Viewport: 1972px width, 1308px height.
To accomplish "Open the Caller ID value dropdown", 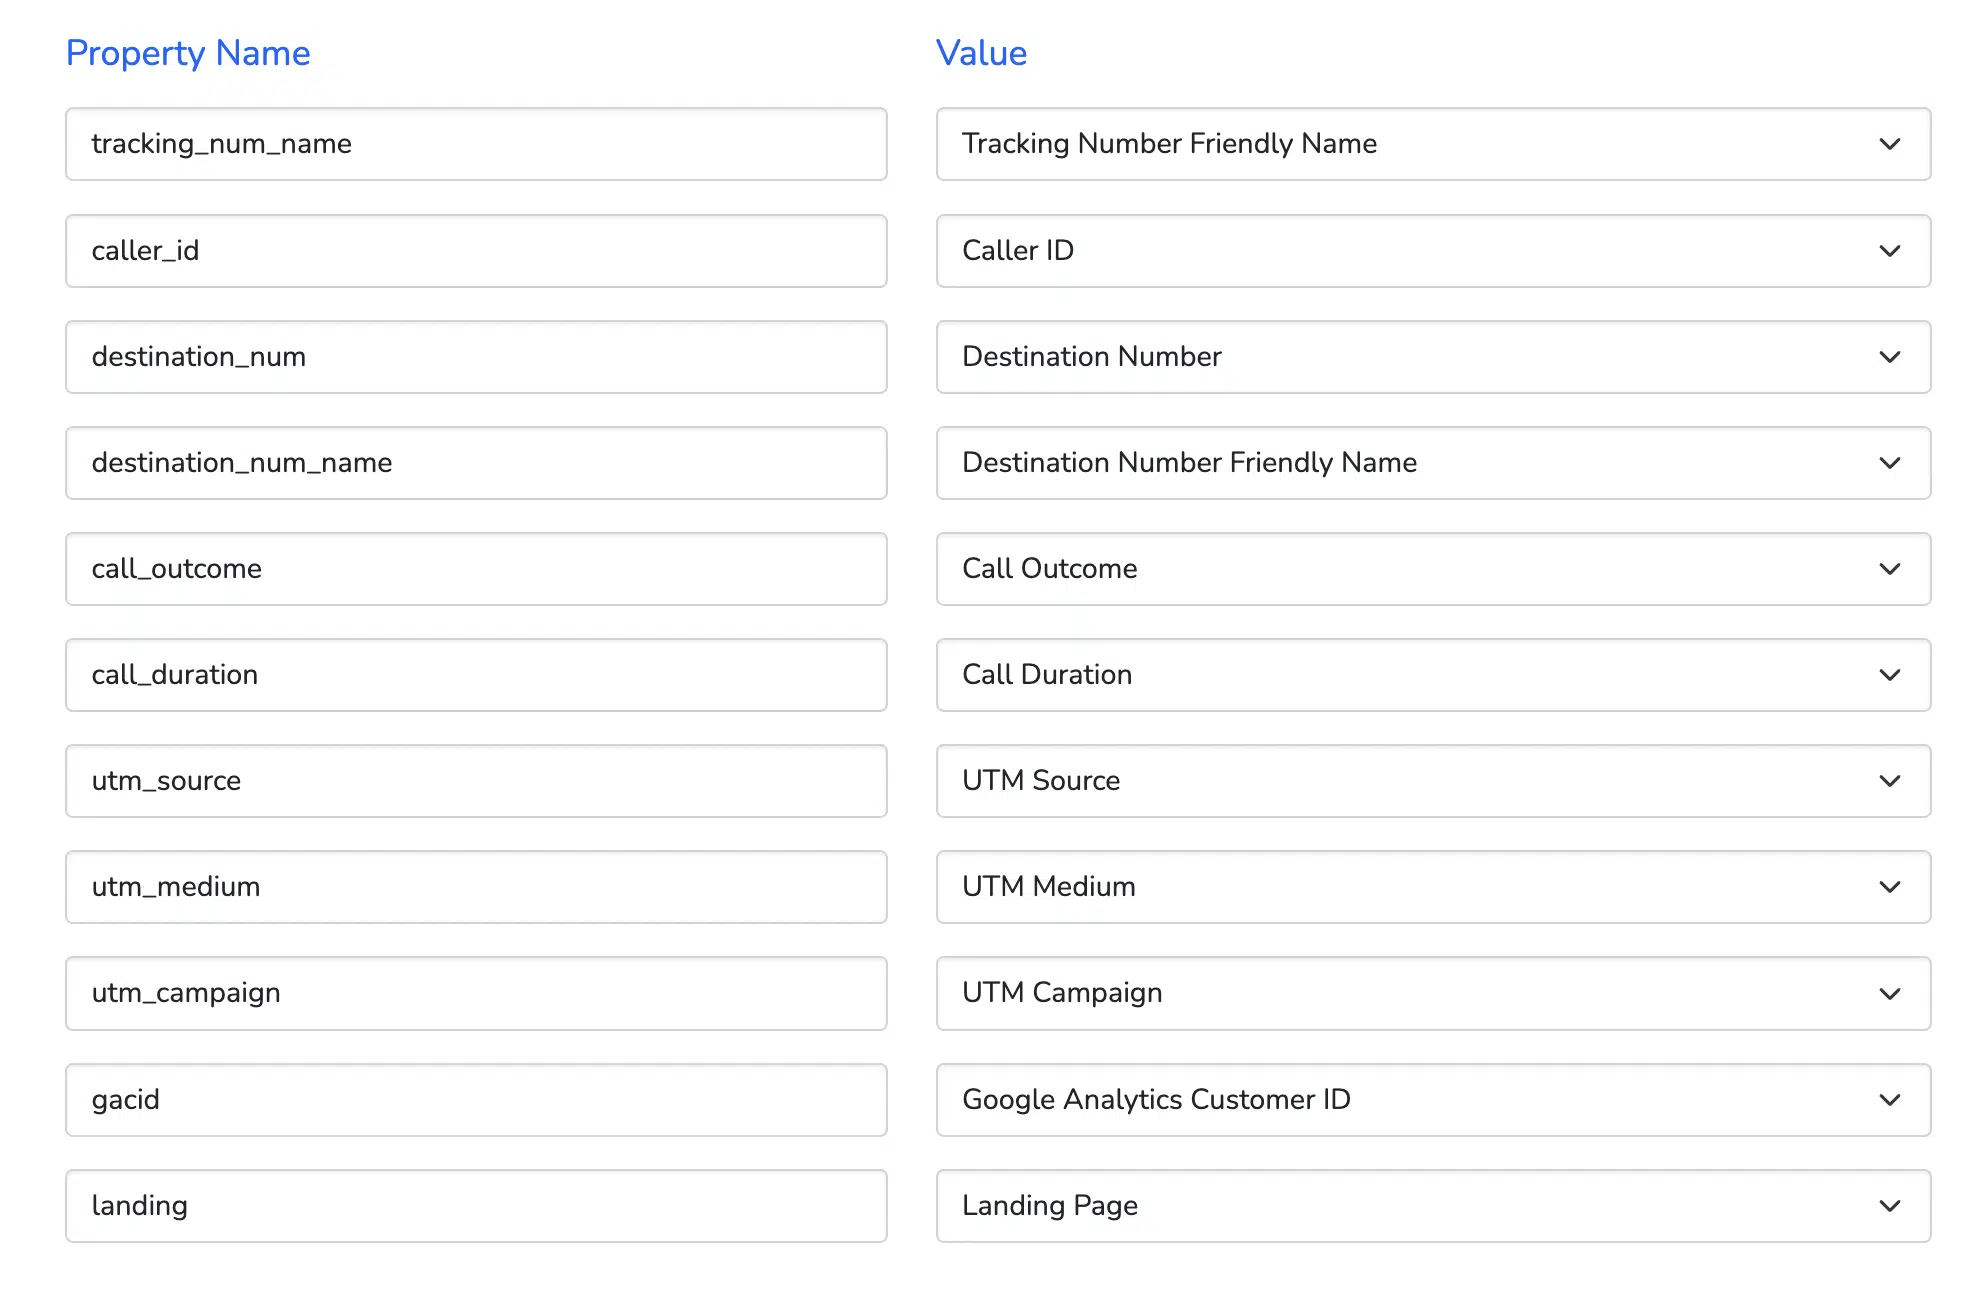I will 1433,251.
